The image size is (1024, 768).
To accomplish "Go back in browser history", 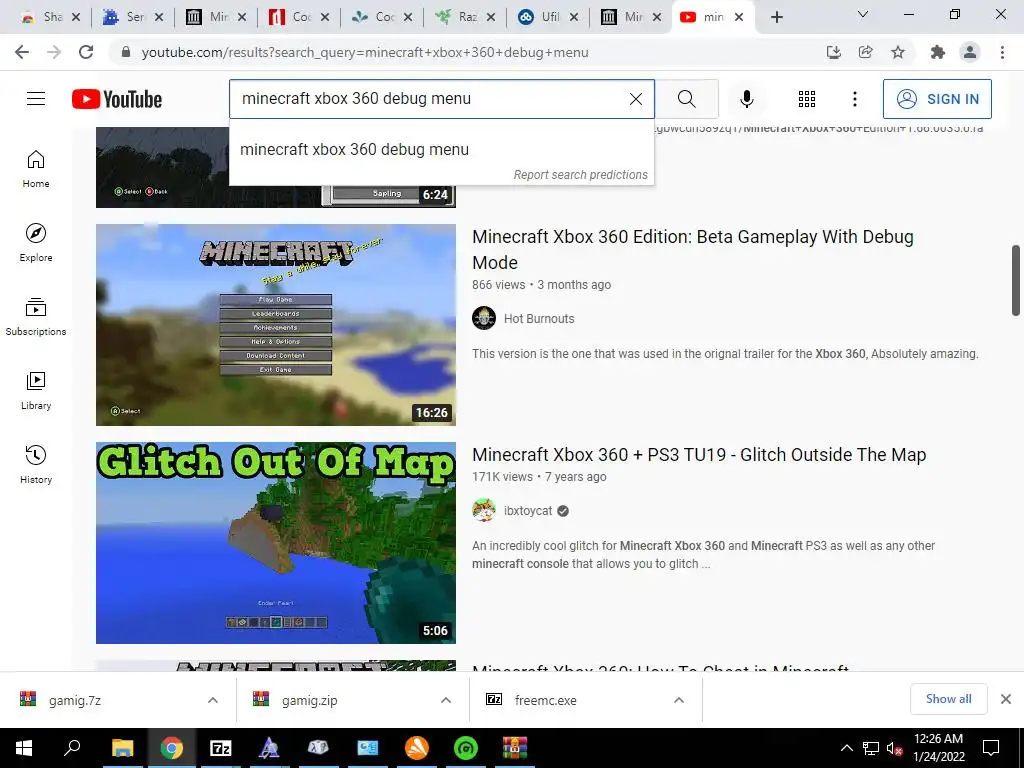I will tap(22, 52).
